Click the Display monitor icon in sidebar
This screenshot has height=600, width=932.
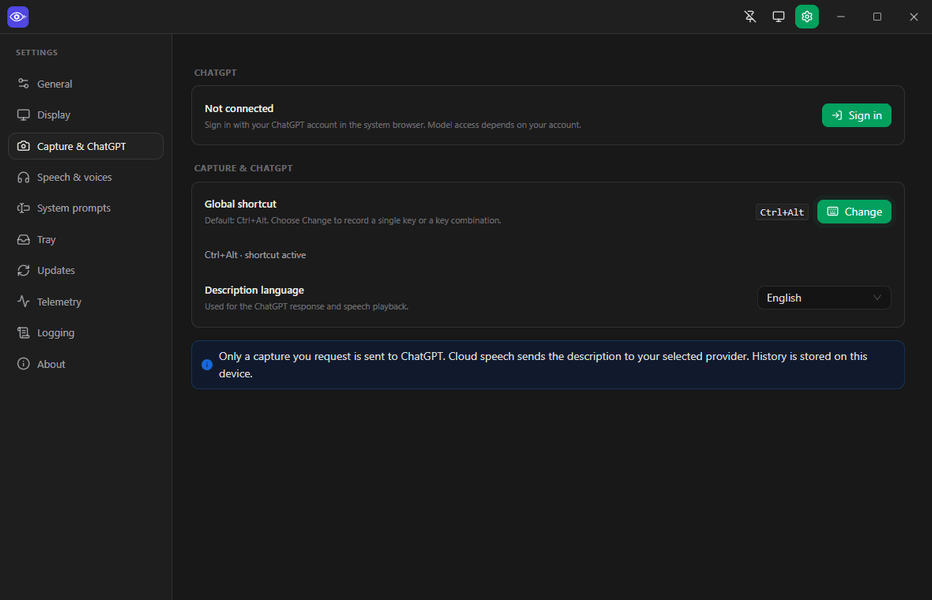23,115
